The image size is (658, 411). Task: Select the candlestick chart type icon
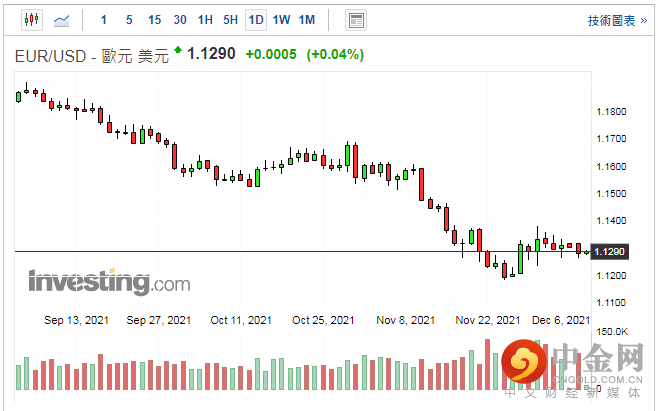coord(32,20)
